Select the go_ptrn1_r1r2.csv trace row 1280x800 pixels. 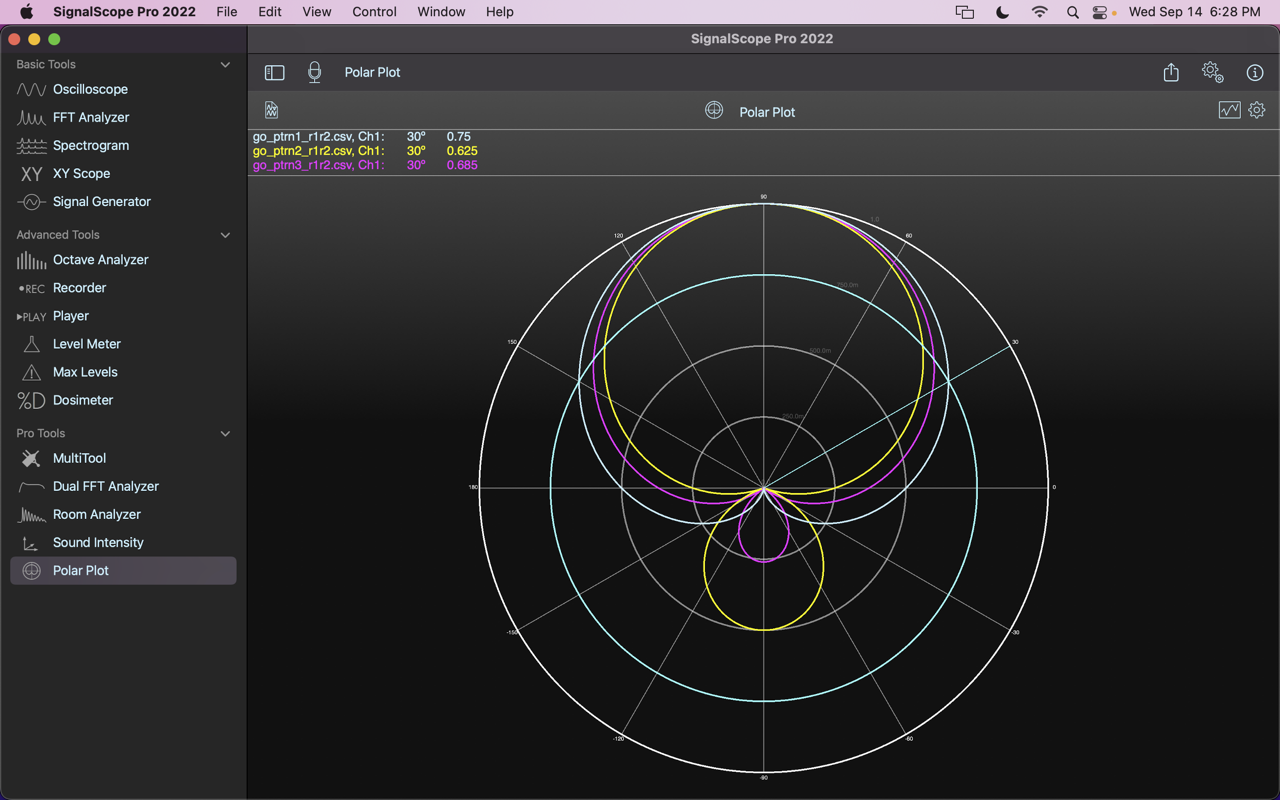(362, 136)
